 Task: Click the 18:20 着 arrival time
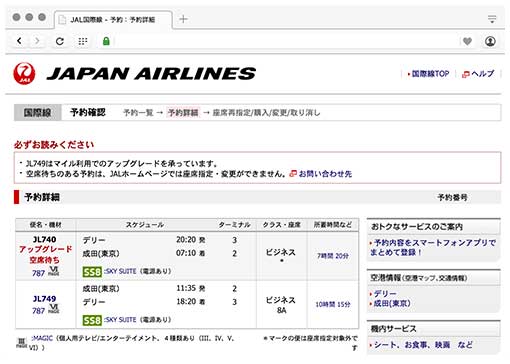tap(190, 302)
